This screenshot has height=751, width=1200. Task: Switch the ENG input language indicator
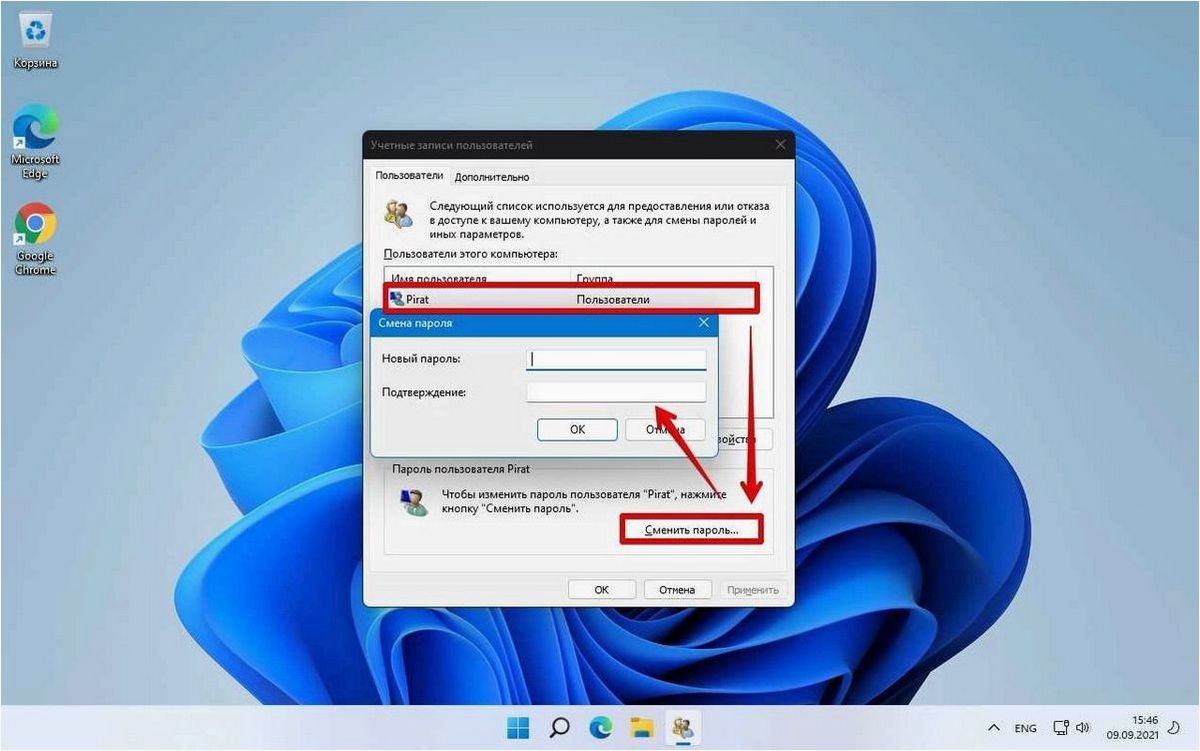pyautogui.click(x=1028, y=727)
